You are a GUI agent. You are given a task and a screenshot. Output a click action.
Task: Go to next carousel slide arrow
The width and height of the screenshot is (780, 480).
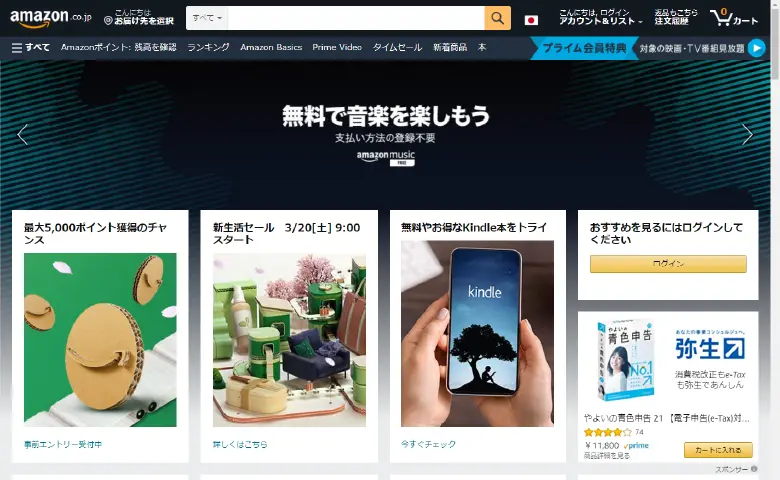tap(747, 134)
